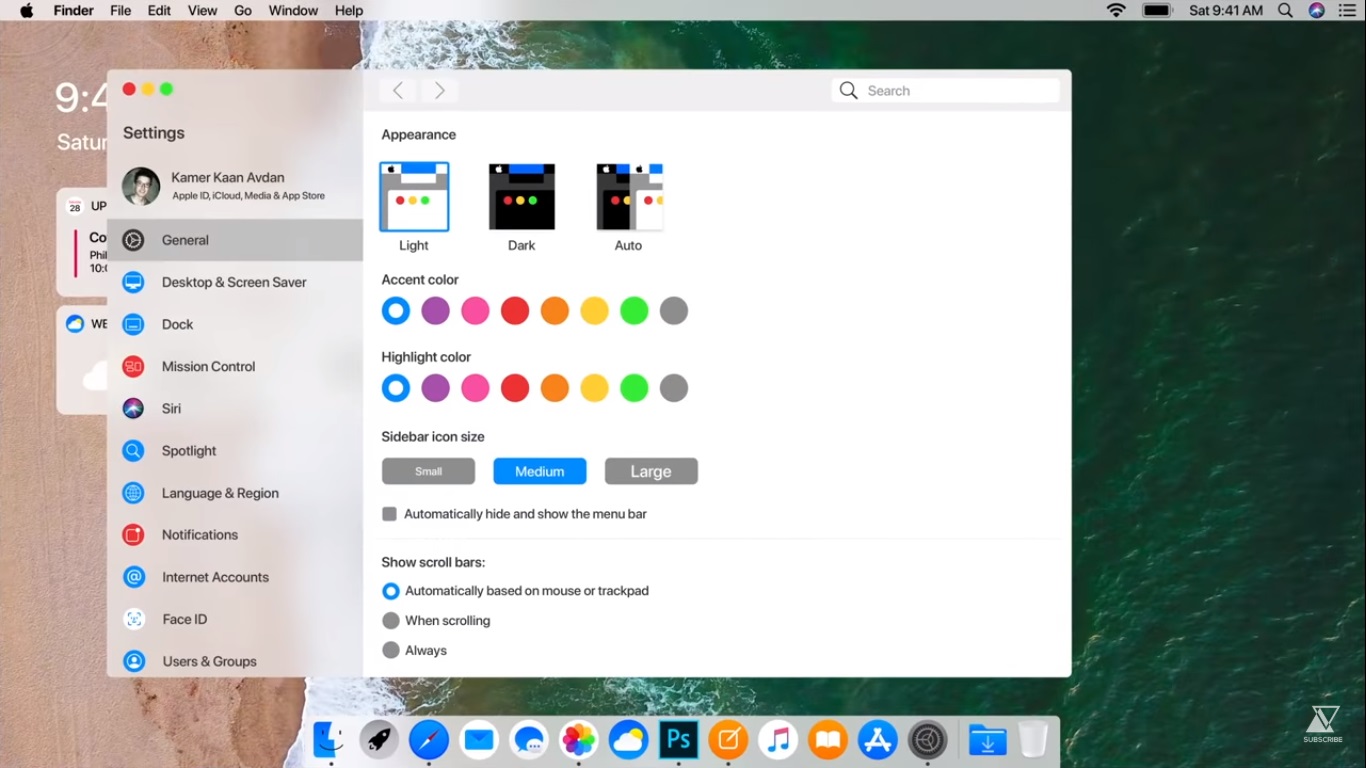Choose the graphite gray highlight color
Screen dimensions: 1366x768
point(674,388)
